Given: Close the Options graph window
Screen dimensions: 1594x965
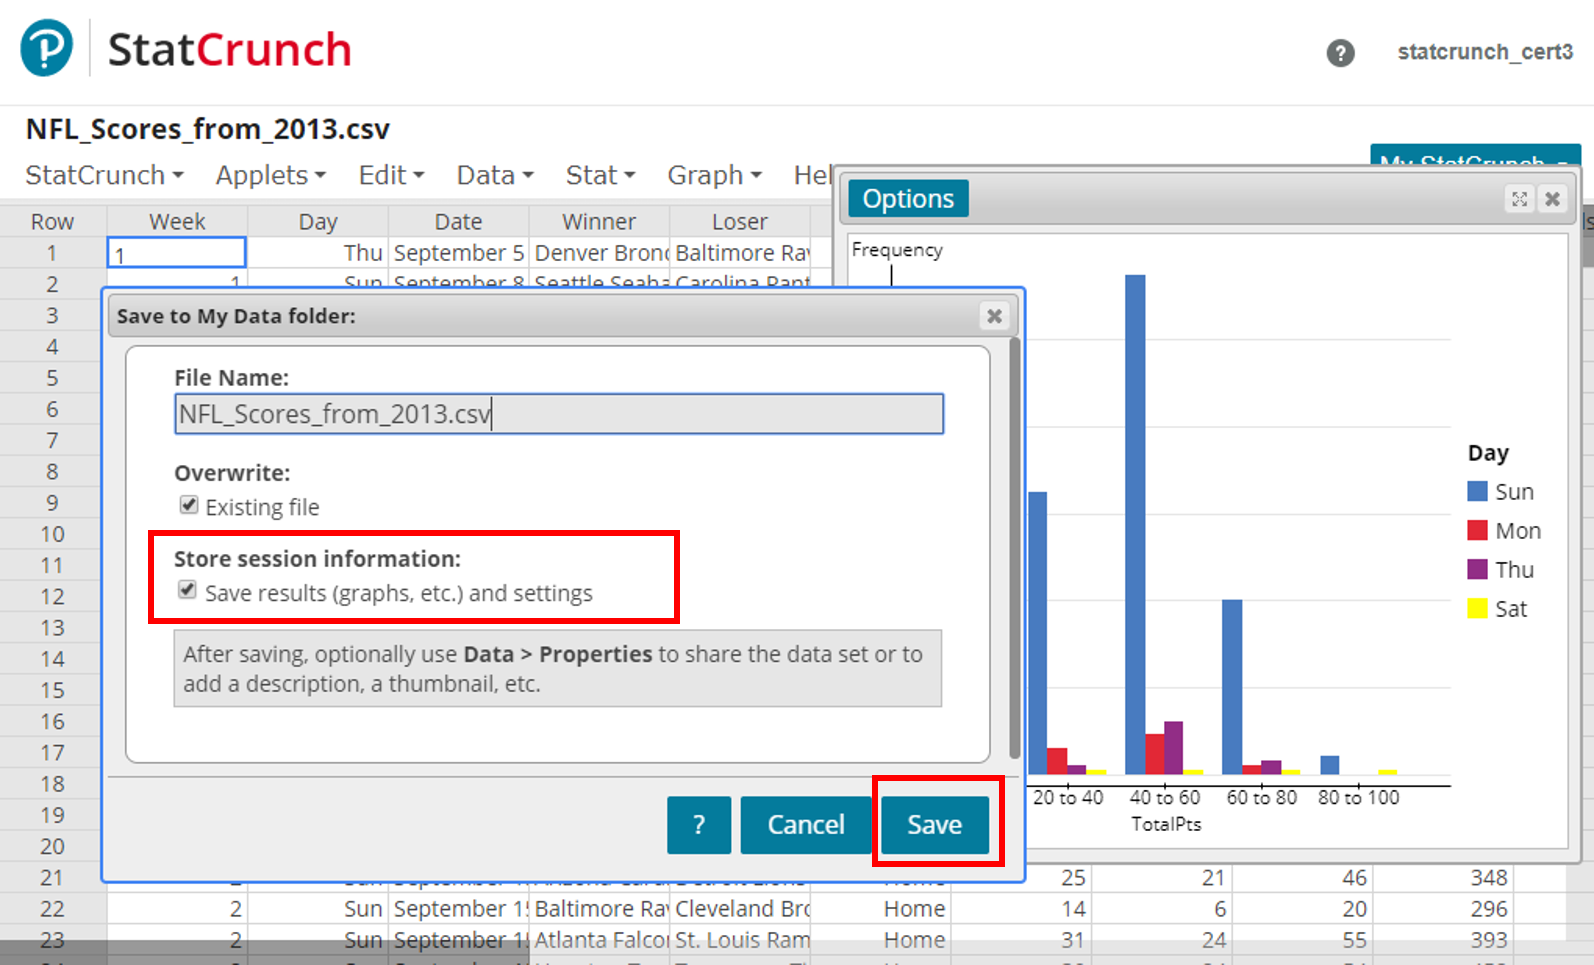Looking at the screenshot, I should point(1552,199).
